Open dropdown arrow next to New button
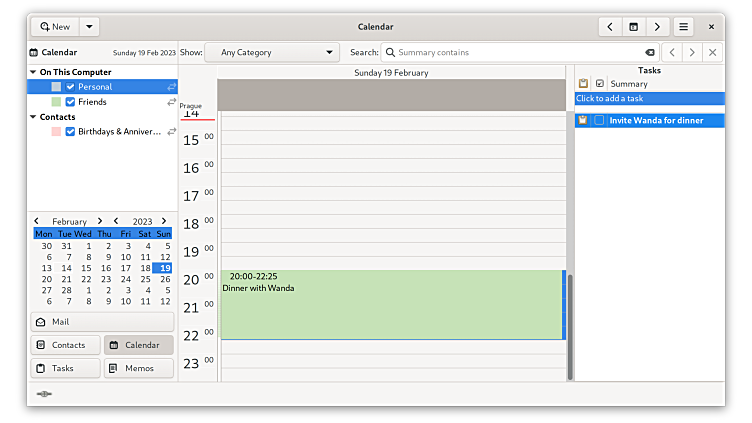 [89, 27]
